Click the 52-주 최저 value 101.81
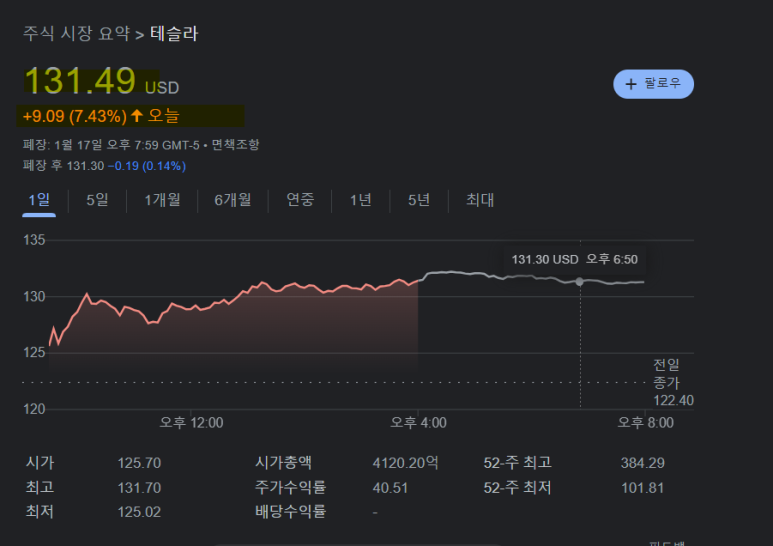The image size is (773, 546). point(642,488)
